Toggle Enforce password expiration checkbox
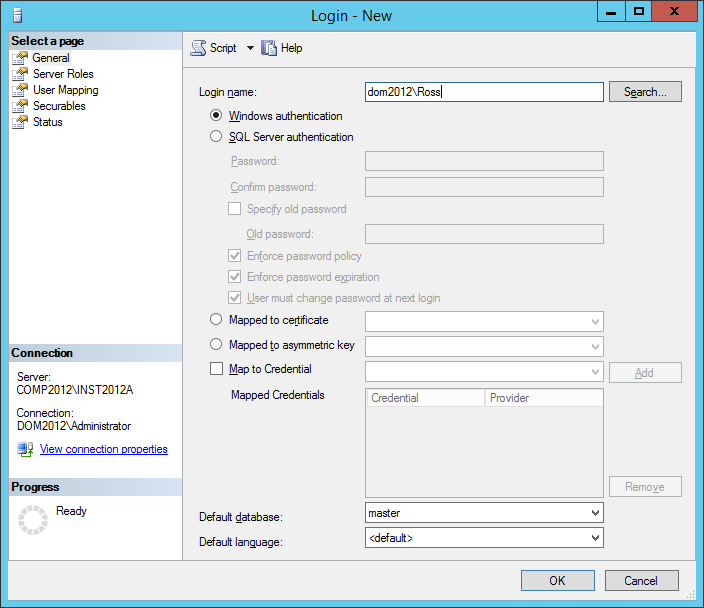 234,276
